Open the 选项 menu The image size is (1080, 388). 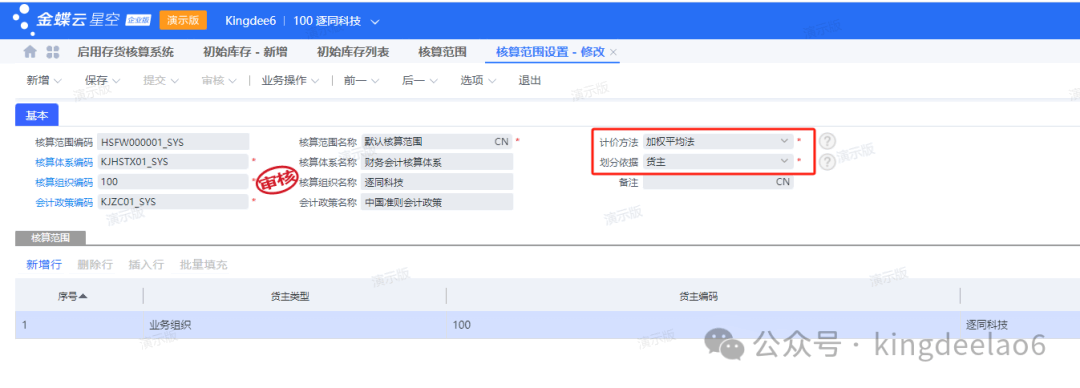click(x=478, y=81)
